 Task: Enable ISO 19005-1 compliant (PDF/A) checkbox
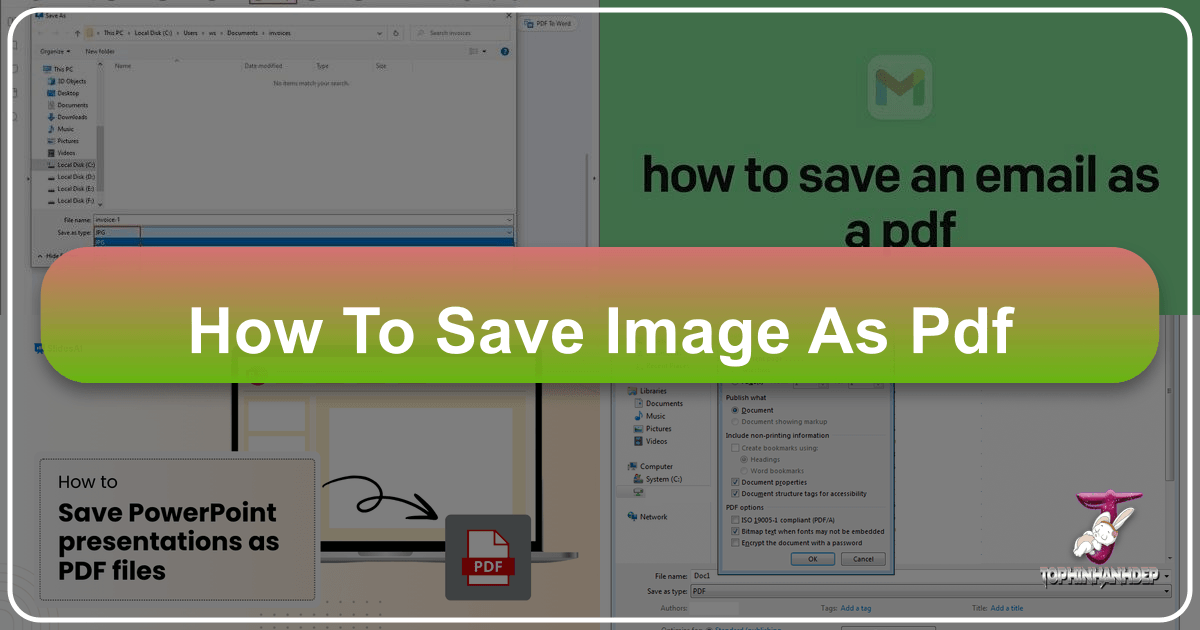click(x=735, y=520)
